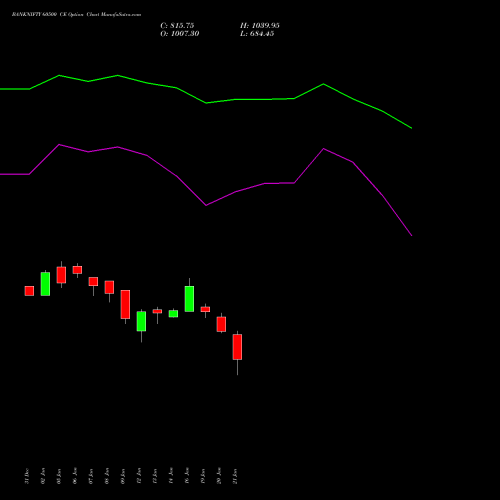Click the 20 Jan date label
This screenshot has height=500, width=500.
click(x=219, y=476)
